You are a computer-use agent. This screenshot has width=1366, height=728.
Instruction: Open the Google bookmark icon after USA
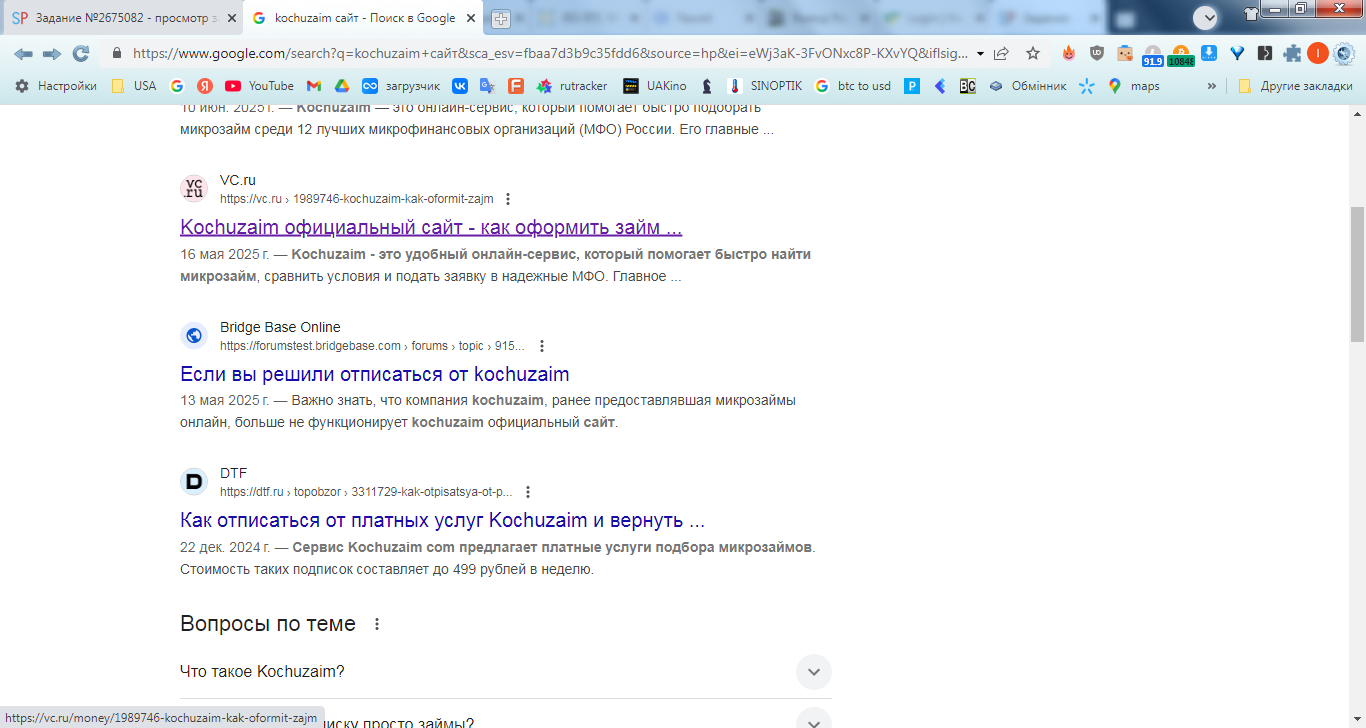coord(177,86)
